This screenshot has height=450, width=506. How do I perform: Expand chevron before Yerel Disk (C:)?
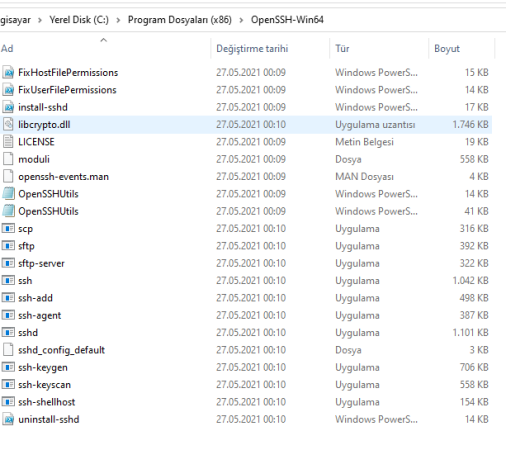point(40,20)
